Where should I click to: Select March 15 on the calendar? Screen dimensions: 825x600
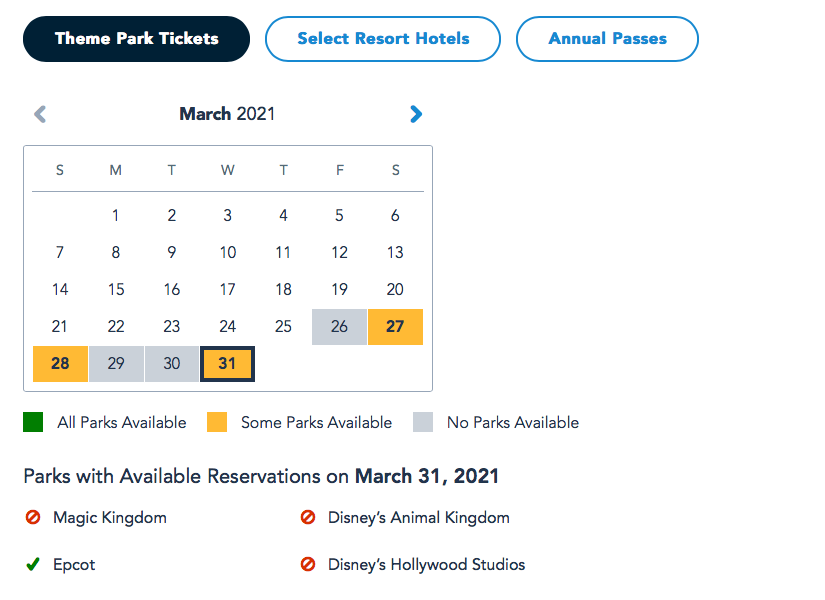click(x=116, y=289)
